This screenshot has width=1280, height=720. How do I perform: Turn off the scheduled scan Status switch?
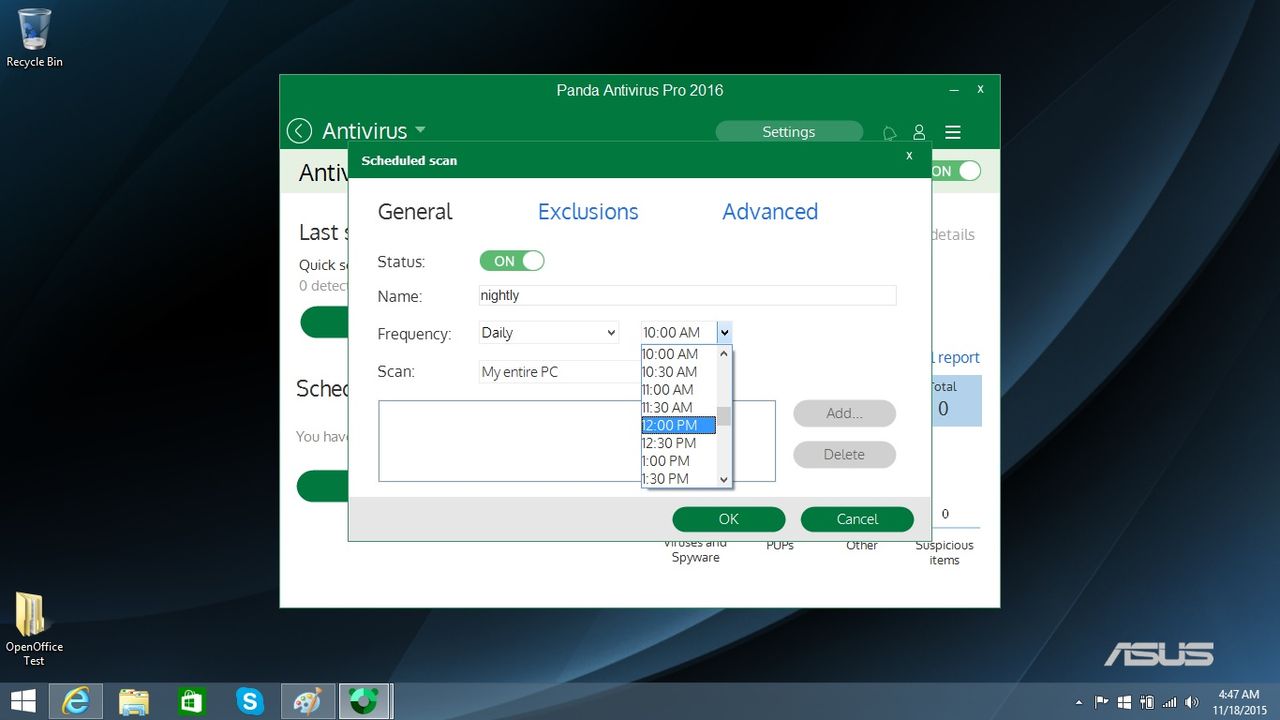pos(512,261)
